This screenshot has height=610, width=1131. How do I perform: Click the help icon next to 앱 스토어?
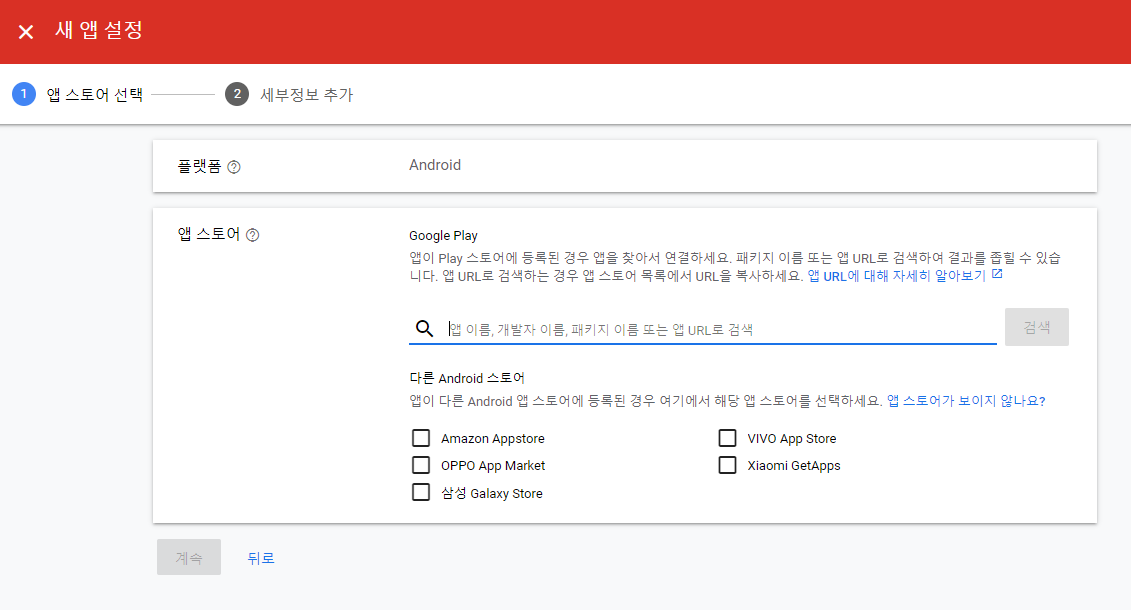pos(252,235)
